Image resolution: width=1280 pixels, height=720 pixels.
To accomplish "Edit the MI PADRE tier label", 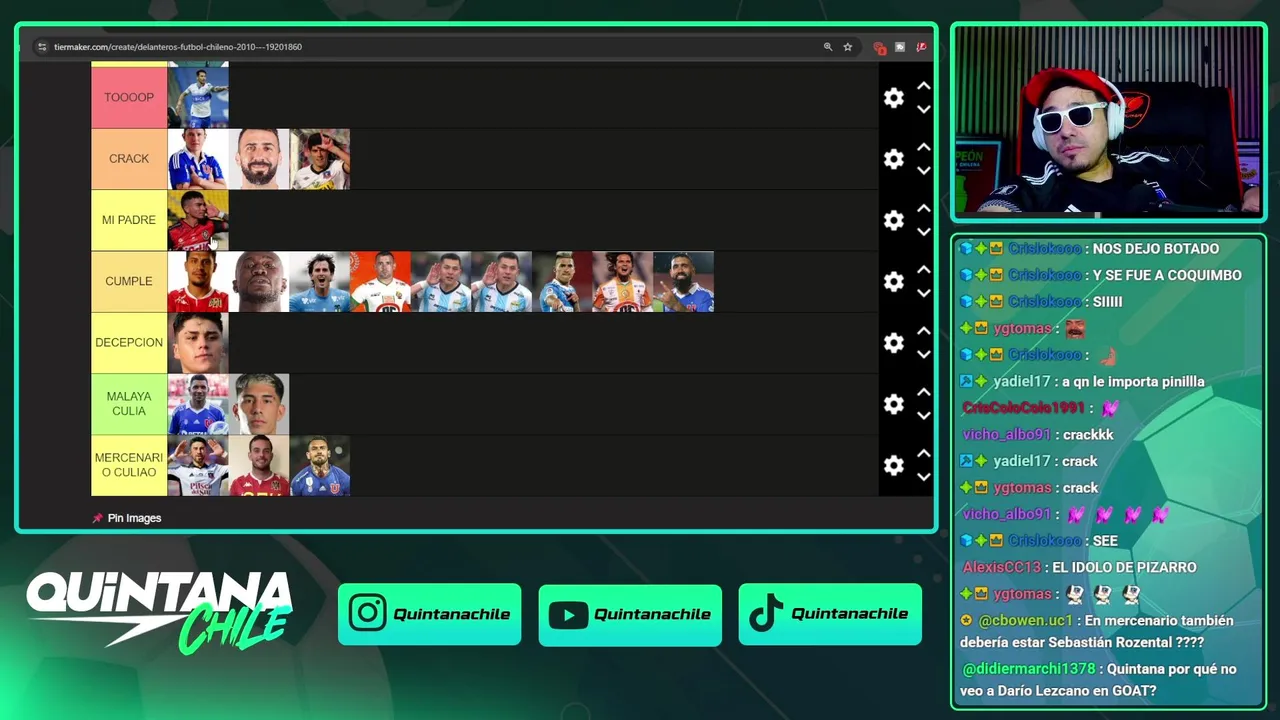I will 129,220.
